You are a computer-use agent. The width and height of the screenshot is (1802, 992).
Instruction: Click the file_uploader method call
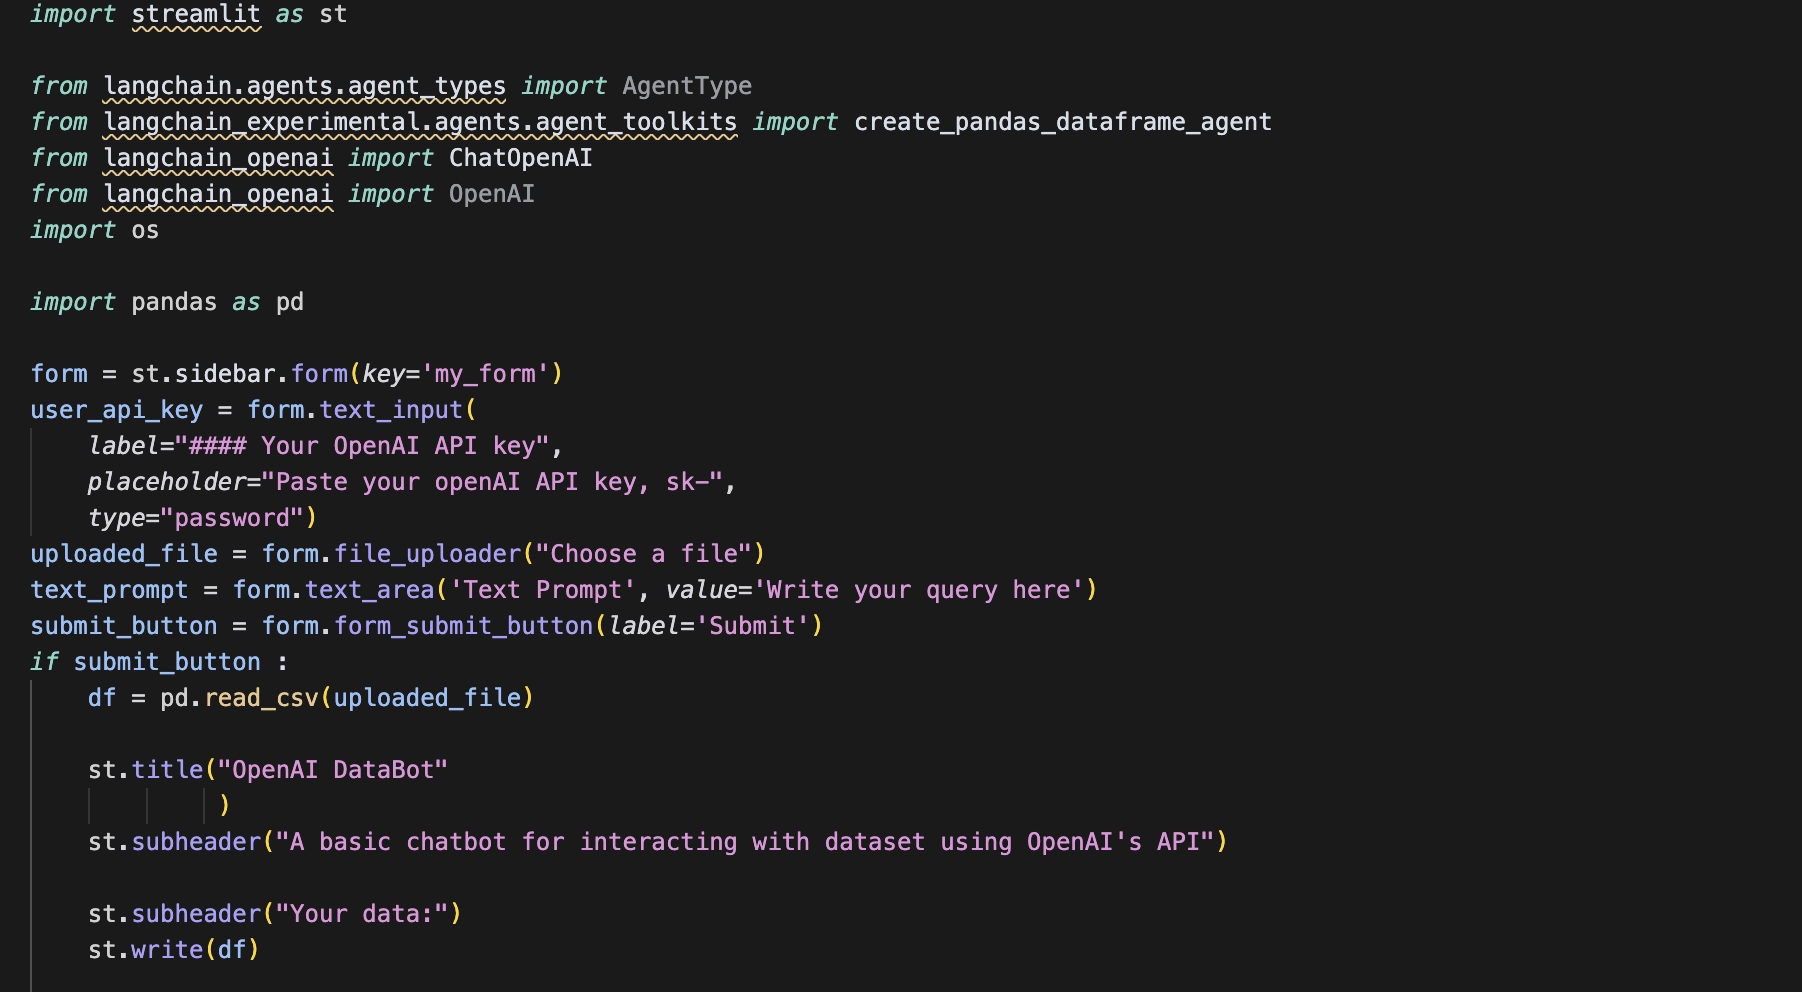point(427,555)
